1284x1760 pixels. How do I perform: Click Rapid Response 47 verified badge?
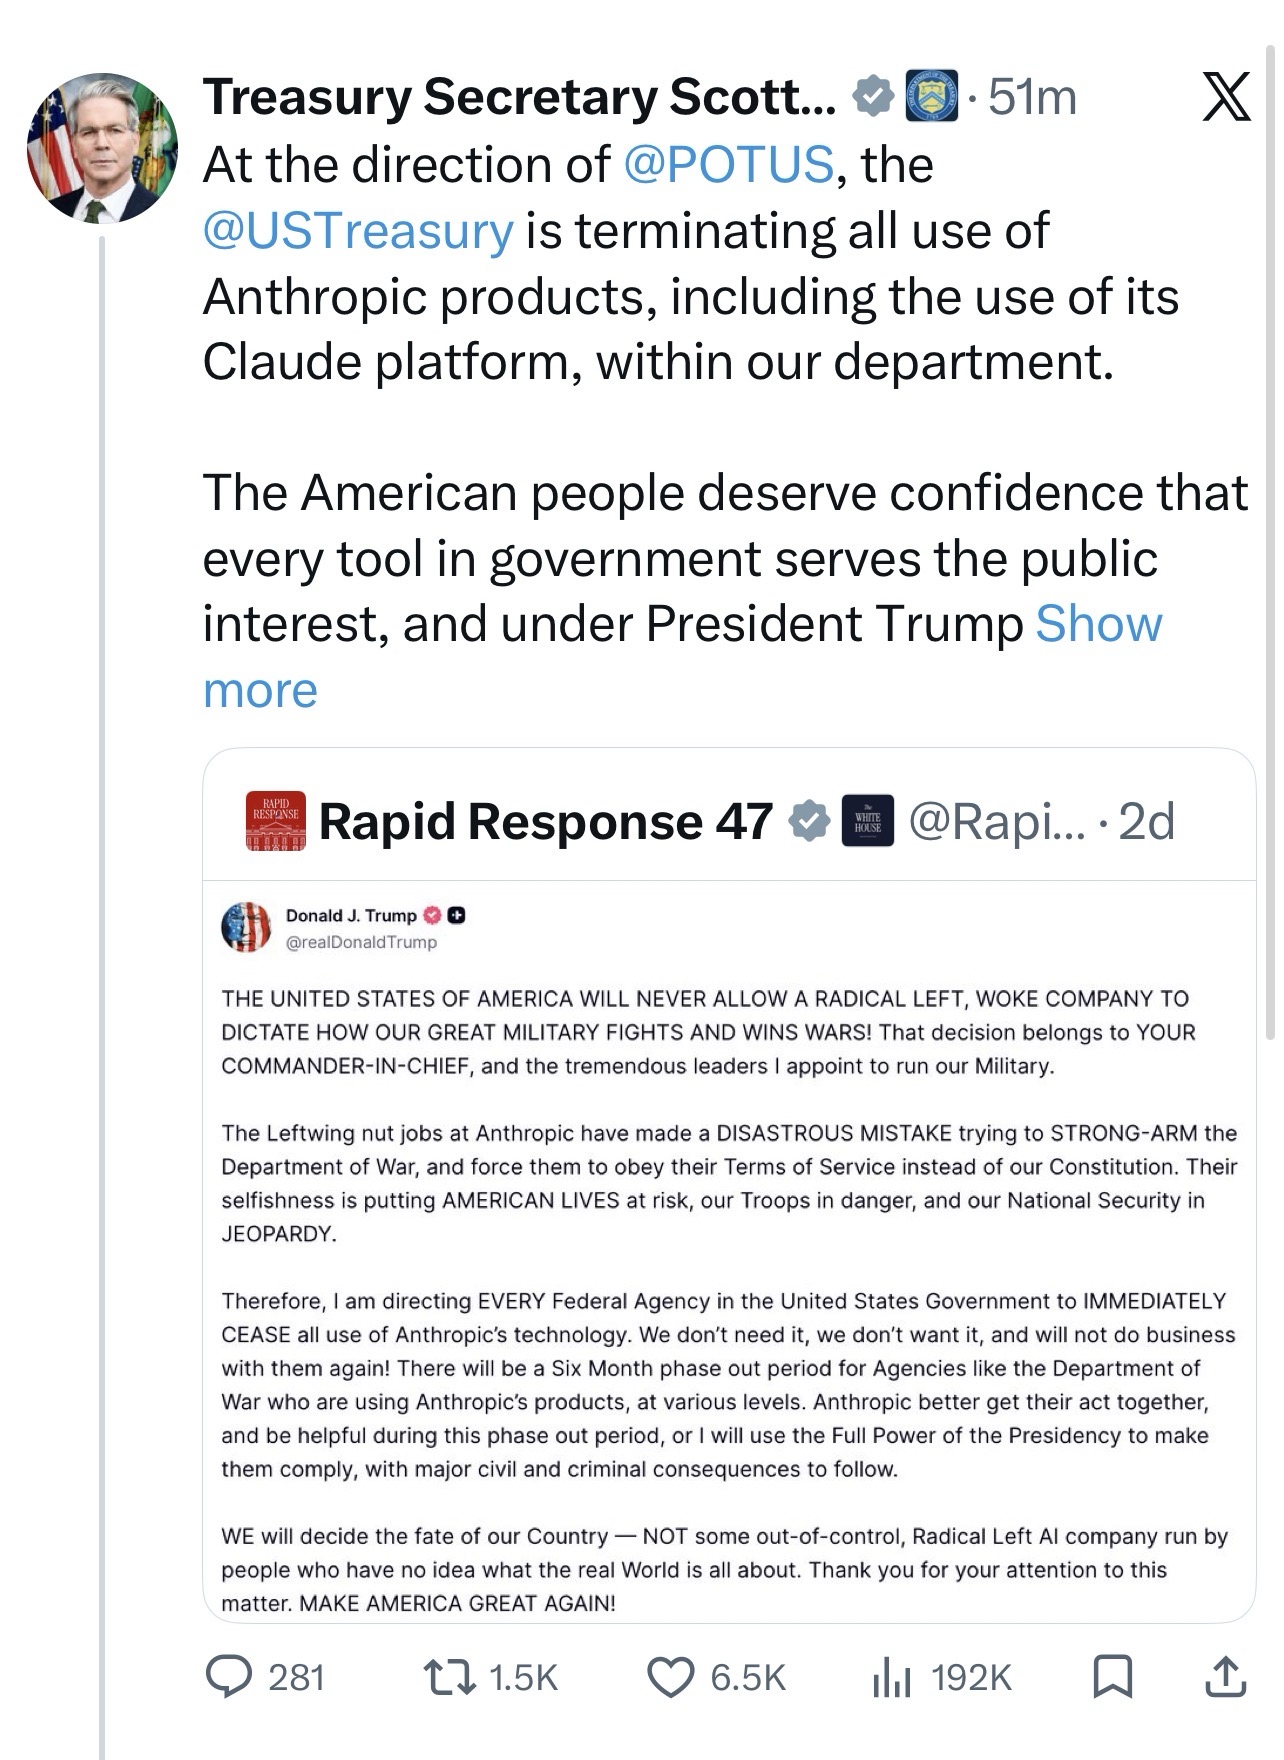click(x=809, y=822)
